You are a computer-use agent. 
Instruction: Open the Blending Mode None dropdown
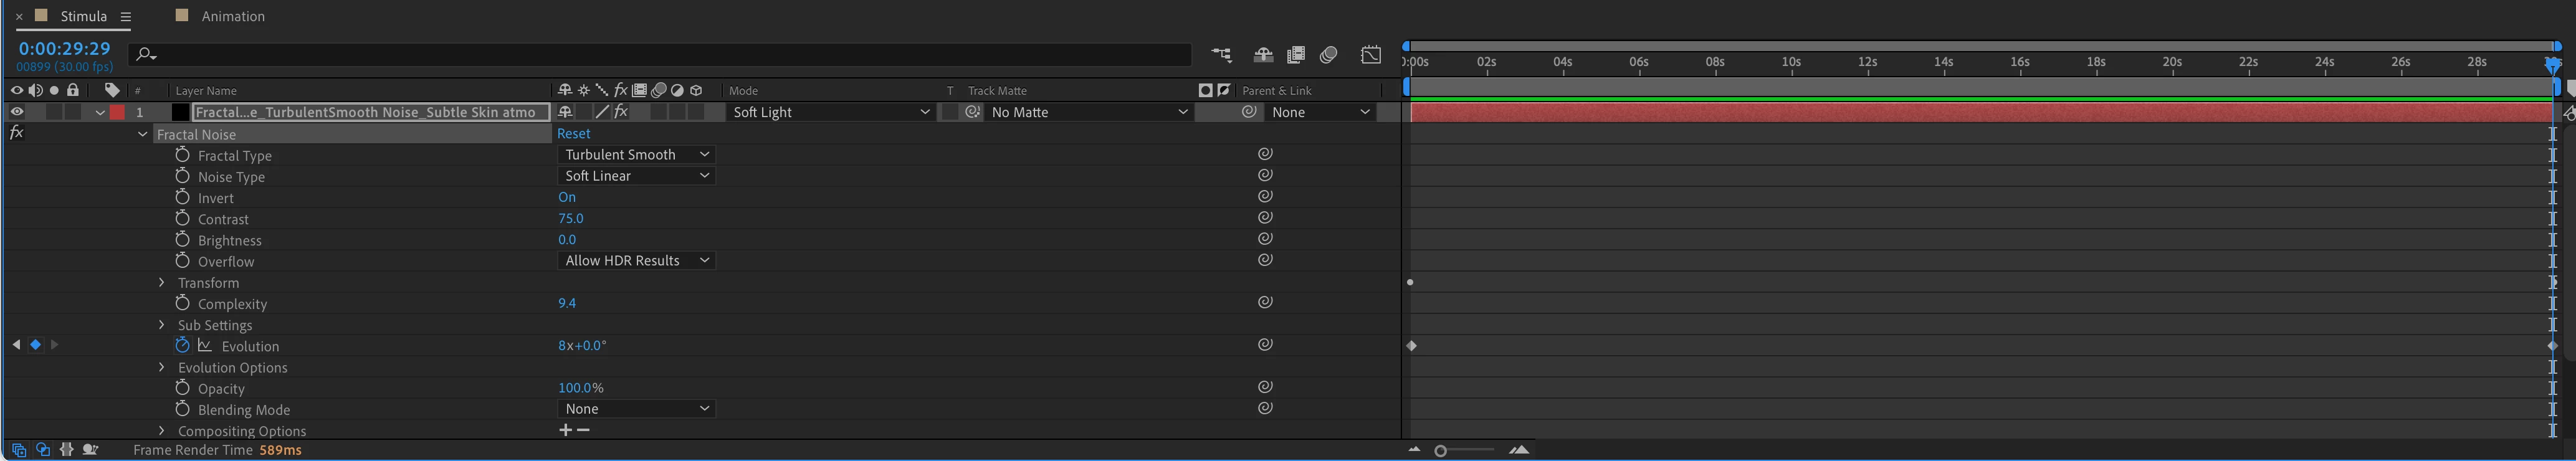pos(636,408)
